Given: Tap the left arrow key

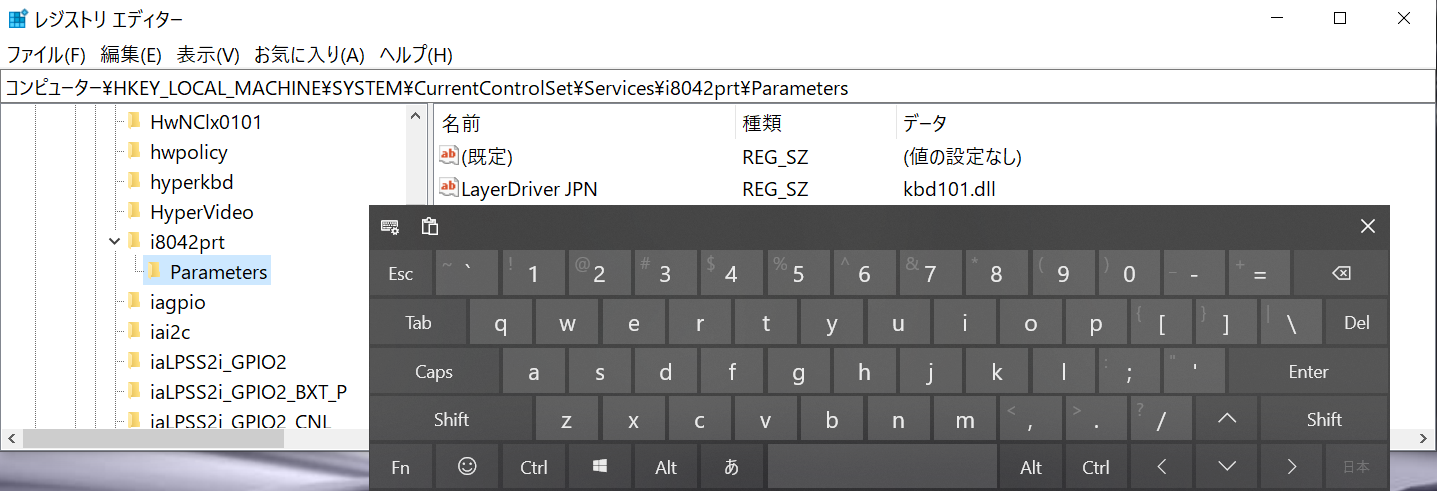Looking at the screenshot, I should 1162,467.
